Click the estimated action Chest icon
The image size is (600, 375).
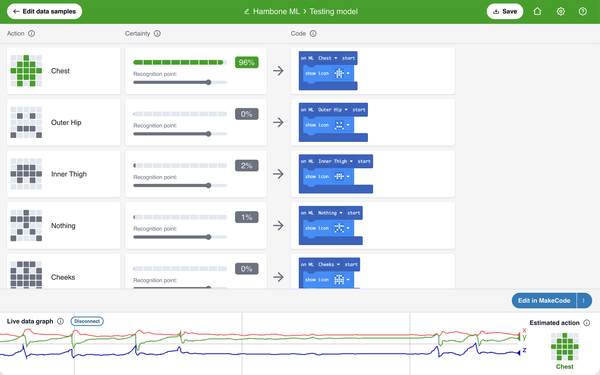point(565,347)
